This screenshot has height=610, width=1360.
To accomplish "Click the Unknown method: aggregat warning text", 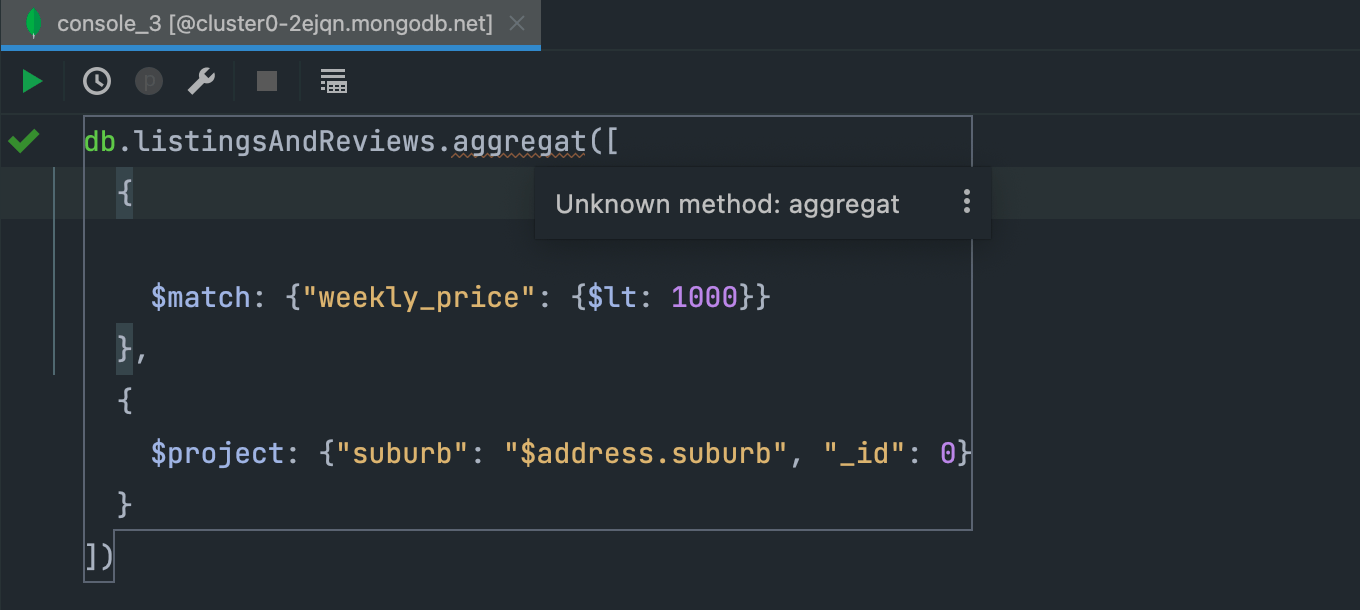I will (727, 203).
